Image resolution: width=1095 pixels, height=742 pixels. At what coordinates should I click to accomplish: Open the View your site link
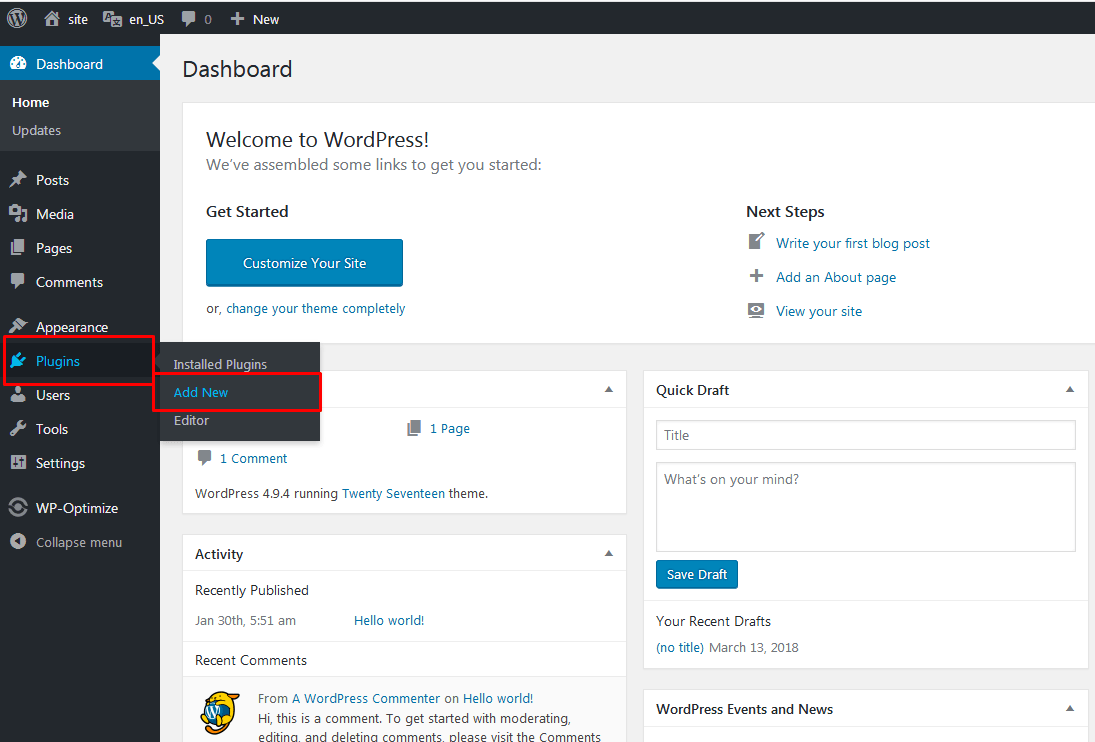(x=819, y=311)
